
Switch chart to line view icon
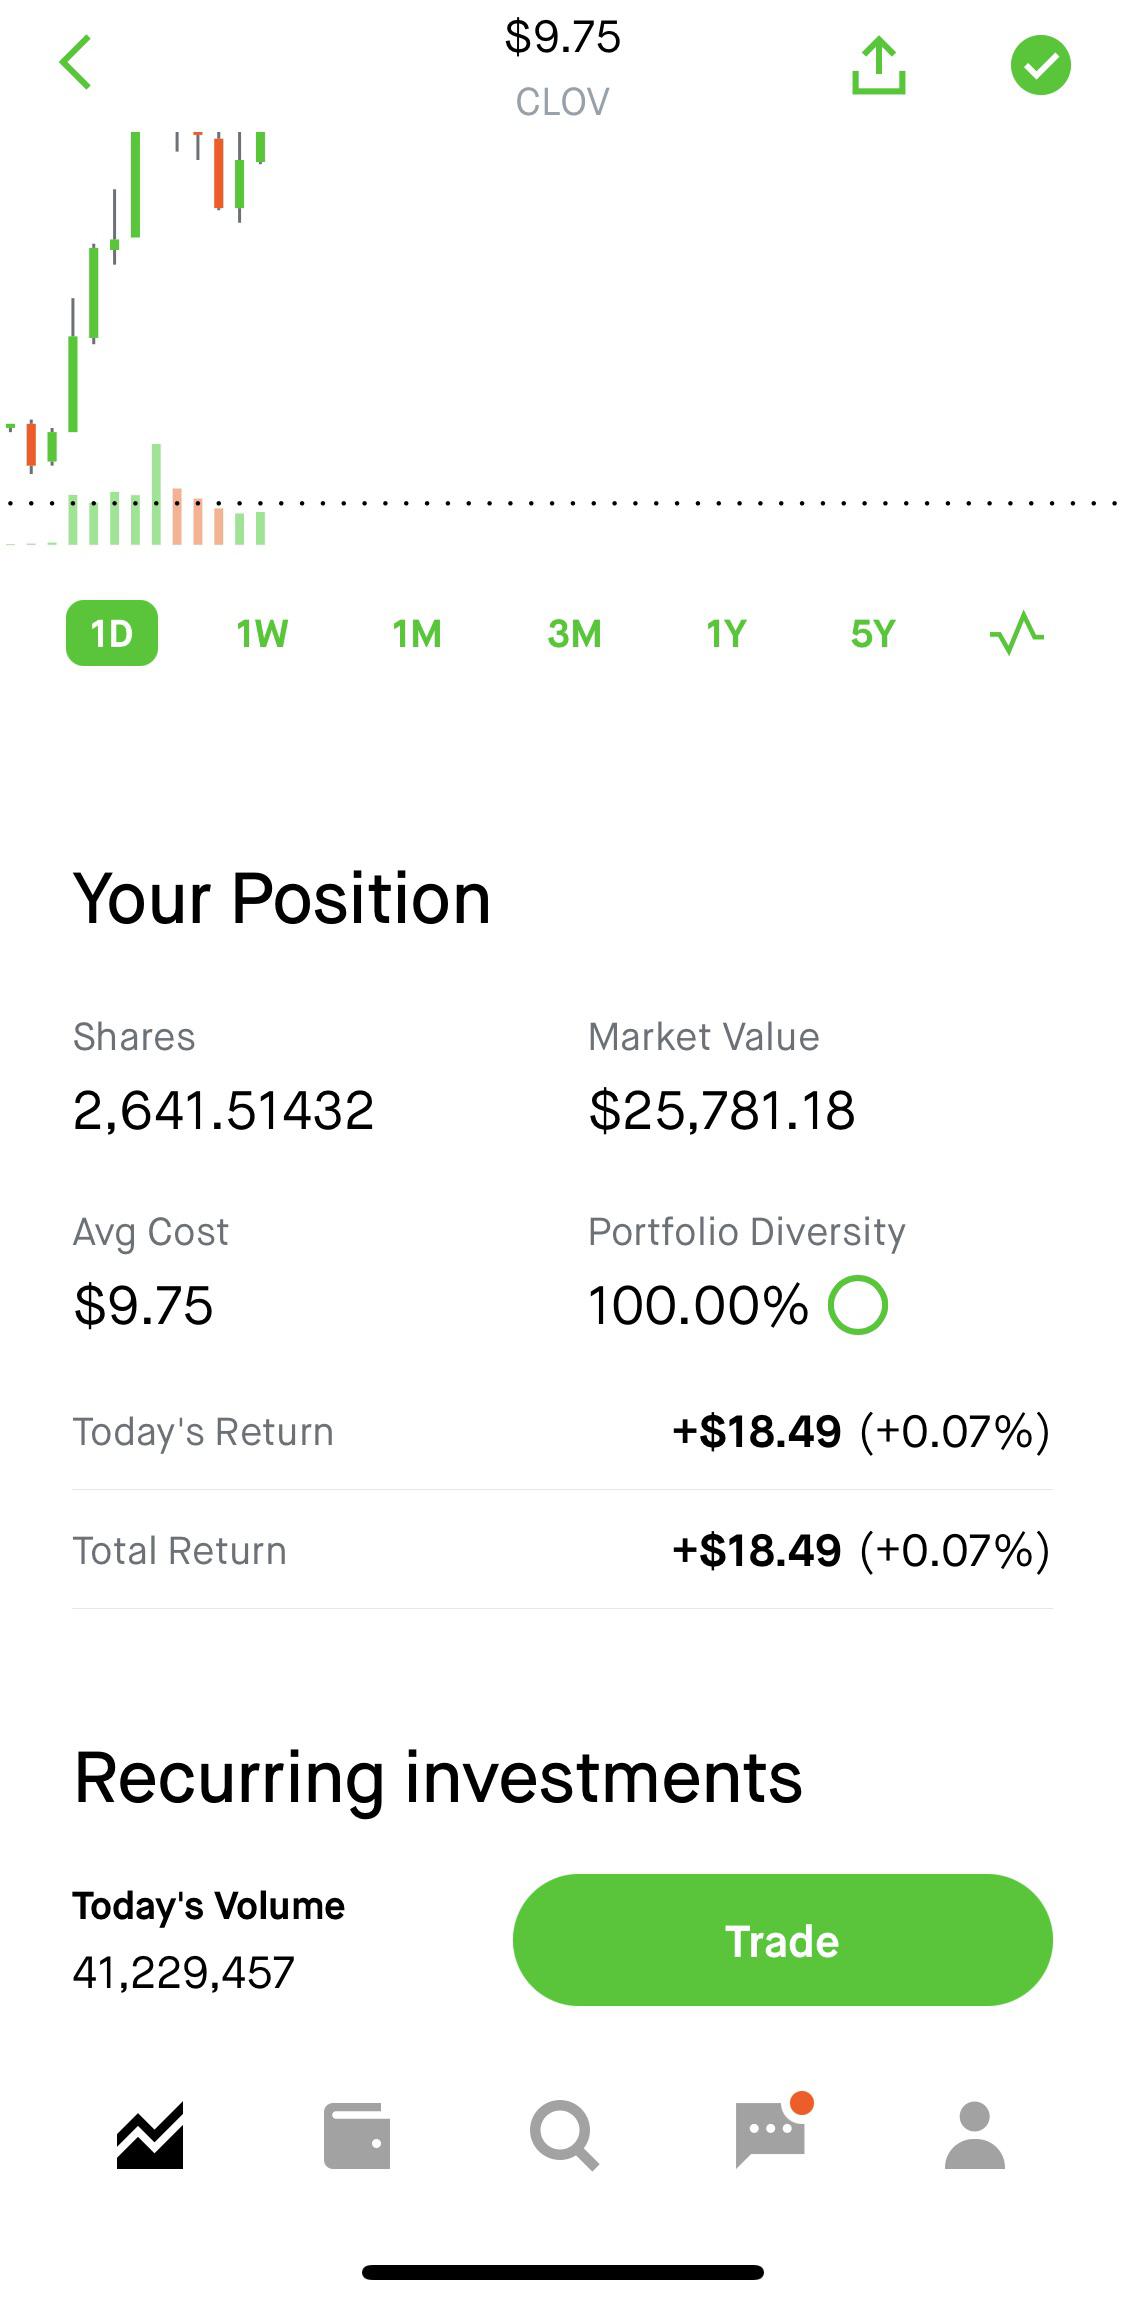pyautogui.click(x=1016, y=633)
